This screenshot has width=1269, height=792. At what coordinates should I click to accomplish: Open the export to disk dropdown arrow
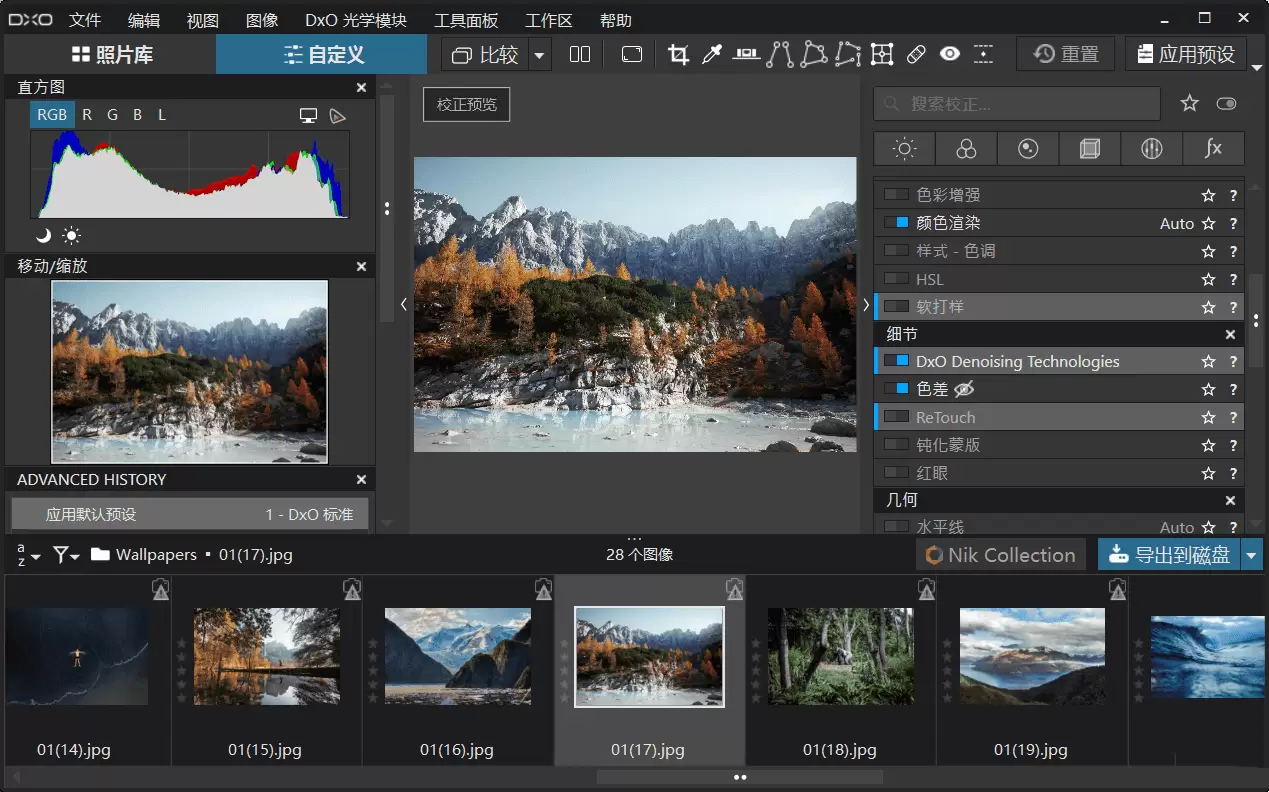coord(1252,555)
